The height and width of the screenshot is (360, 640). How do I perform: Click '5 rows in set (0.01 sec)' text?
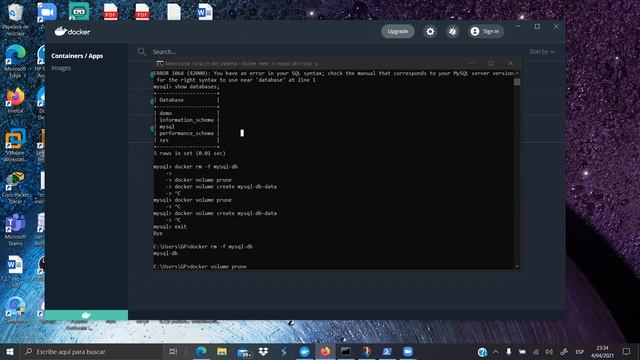[x=189, y=153]
